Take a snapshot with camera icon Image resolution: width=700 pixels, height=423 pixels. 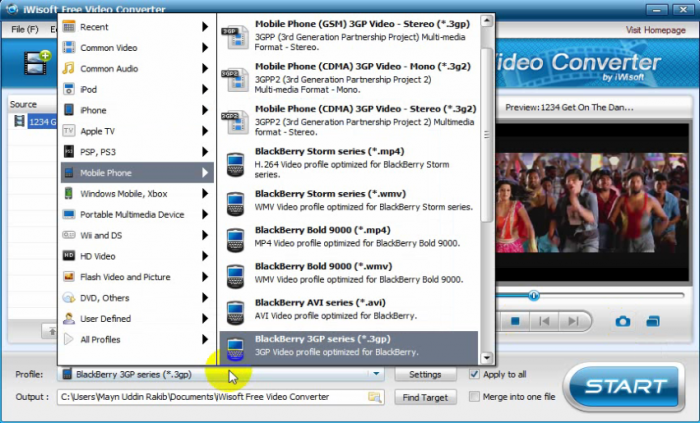[x=623, y=321]
